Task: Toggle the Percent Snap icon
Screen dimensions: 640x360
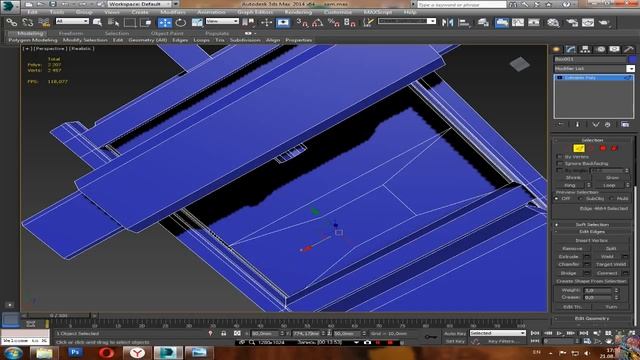Action: pyautogui.click(x=334, y=22)
